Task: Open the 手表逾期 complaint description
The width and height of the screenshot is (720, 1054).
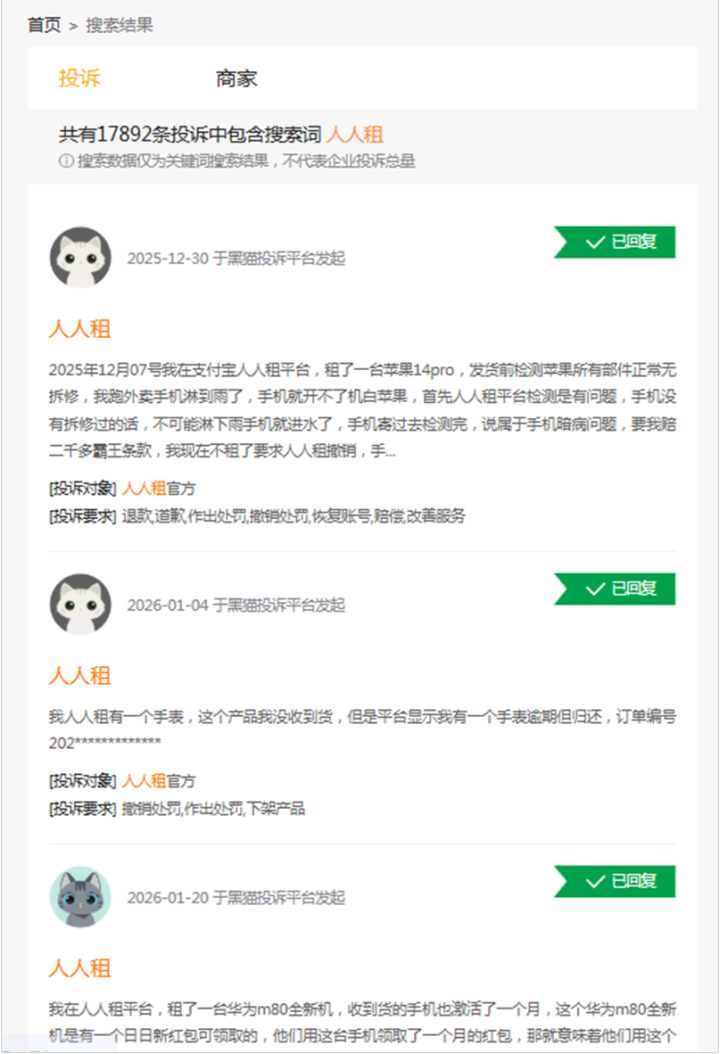Action: point(362,729)
